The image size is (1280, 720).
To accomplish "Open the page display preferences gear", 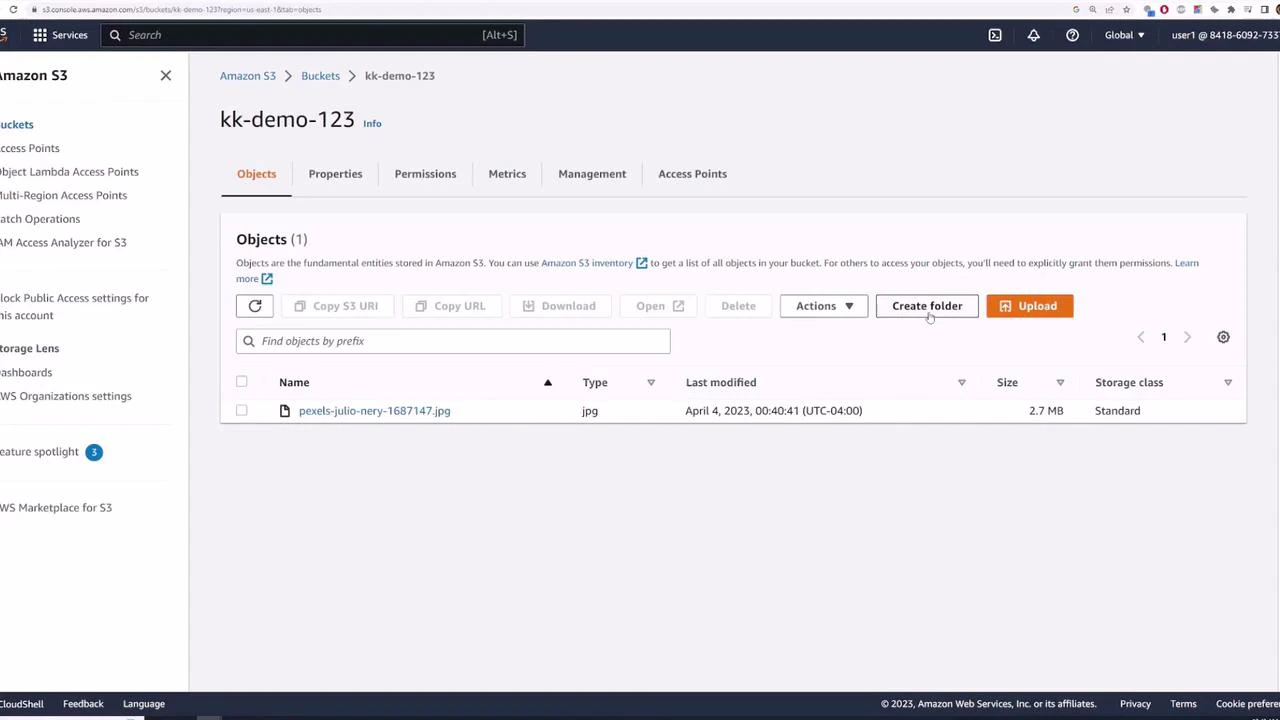I will pos(1223,337).
